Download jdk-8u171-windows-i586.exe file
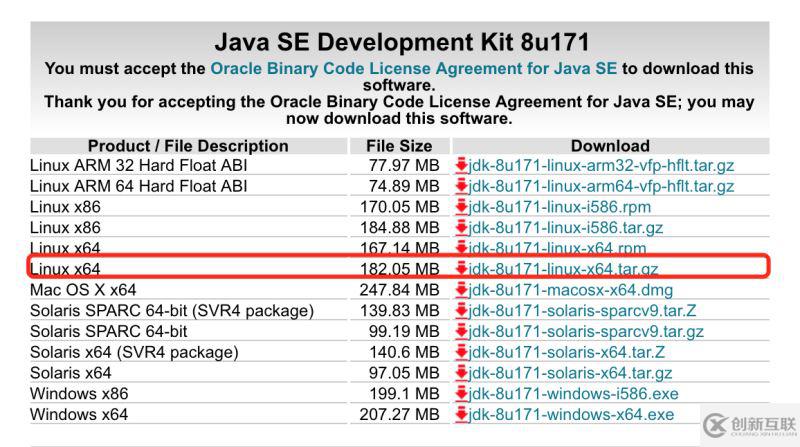Viewport: 800px width, 447px height. coord(573,394)
